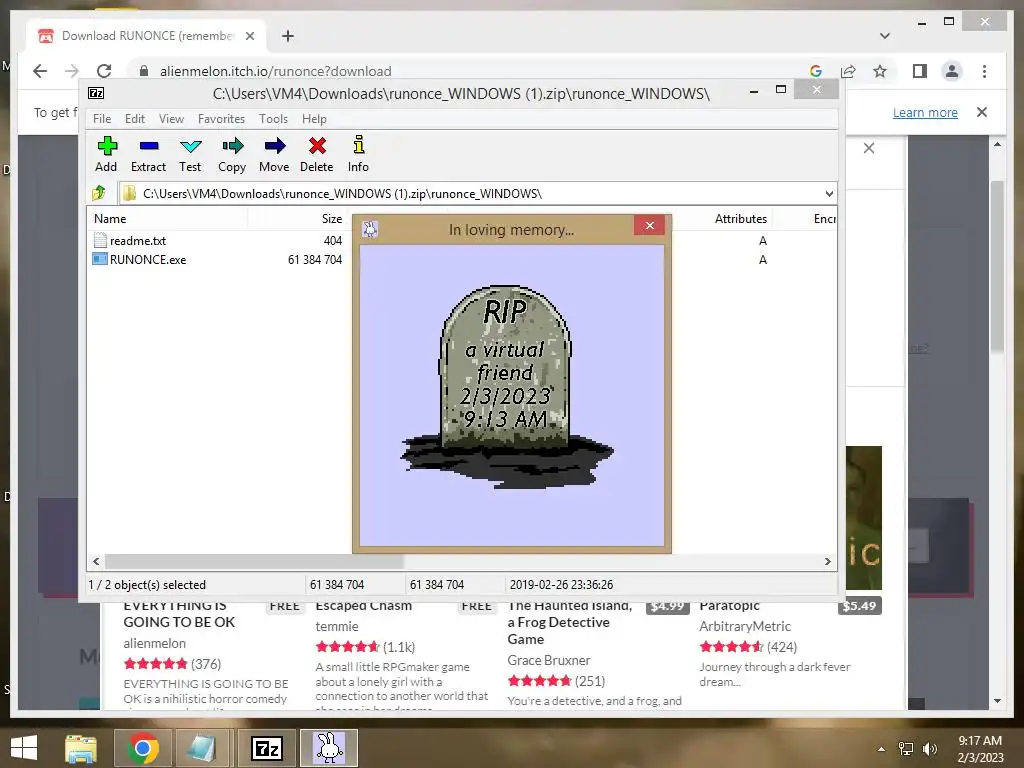Open Chrome tab search chevron
This screenshot has width=1024, height=768.
885,35
